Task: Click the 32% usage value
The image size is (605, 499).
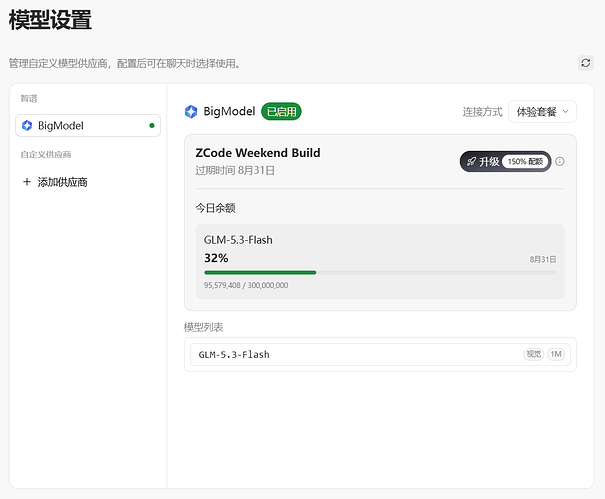Action: [216, 258]
